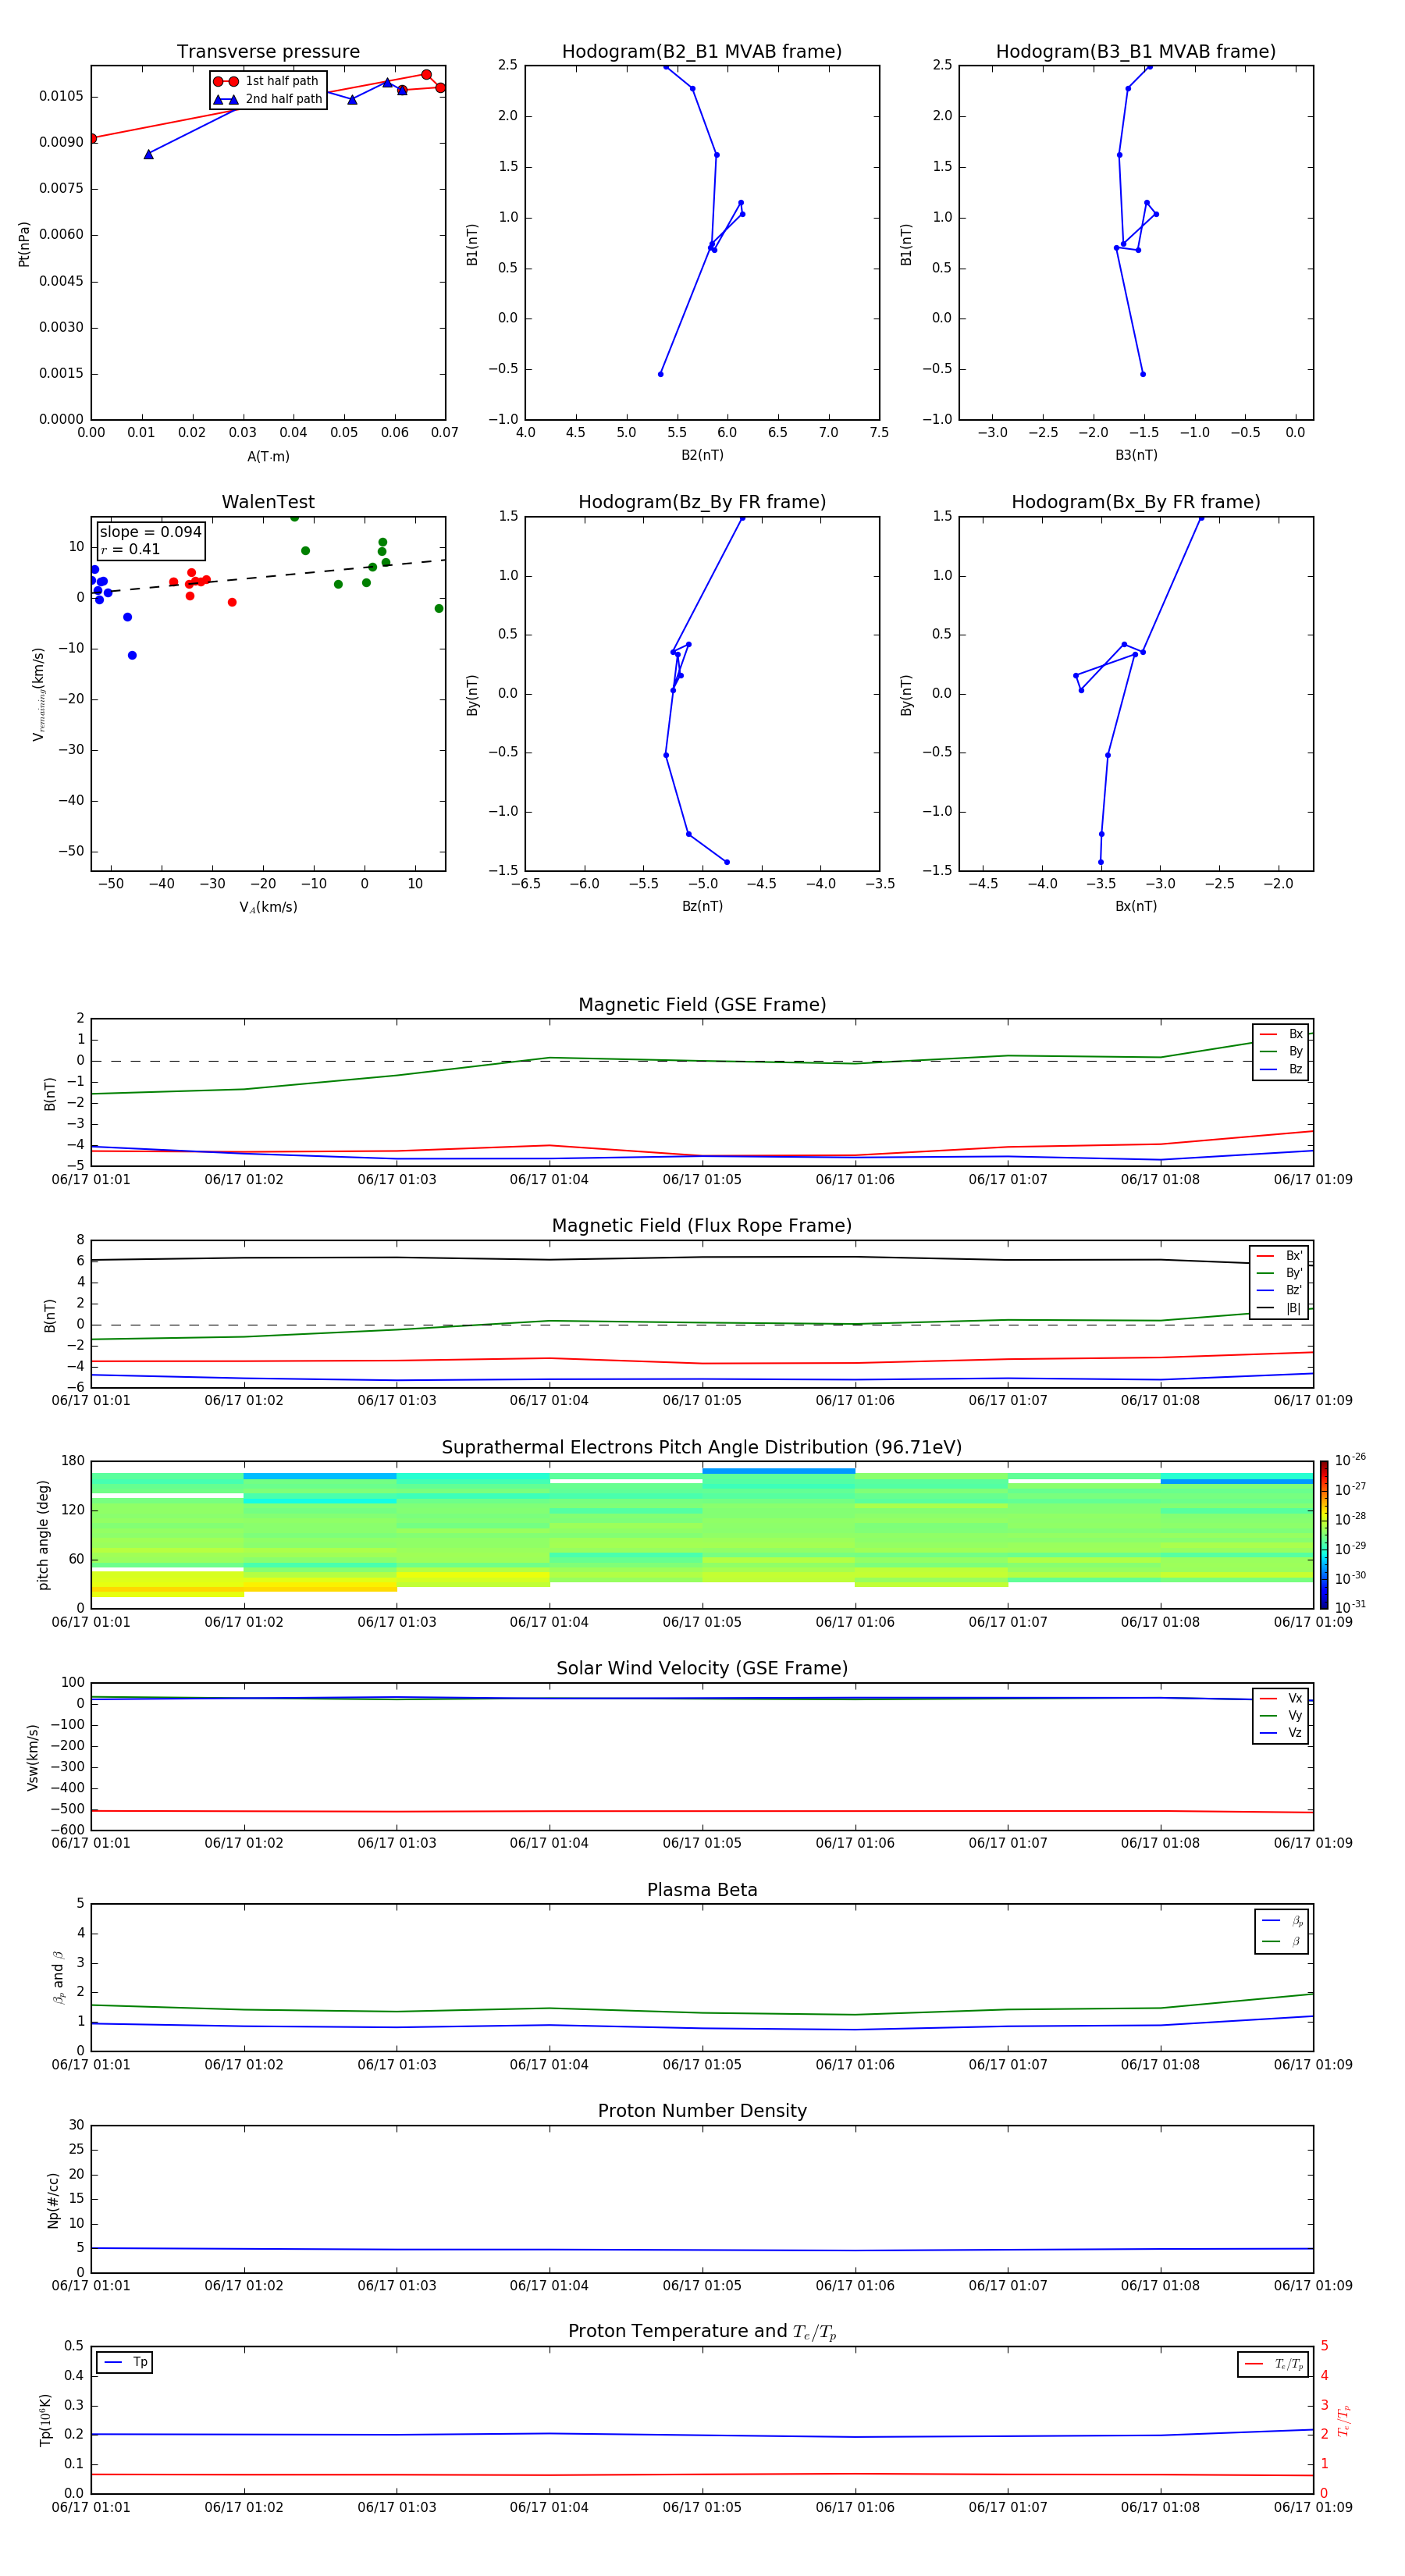This screenshot has height=2576, width=1405.
Task: Click the 'r = 0.41' annotation
Action: coord(130,549)
